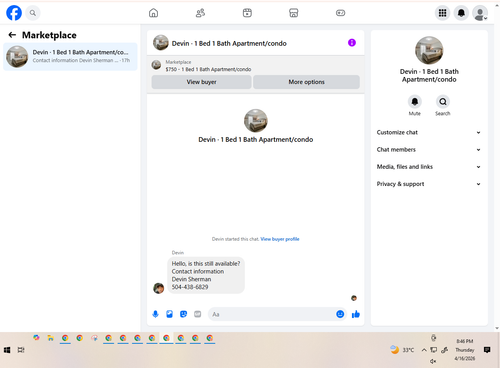The image size is (500, 368).
Task: Choose a sticker with the sticker icon
Action: click(183, 314)
